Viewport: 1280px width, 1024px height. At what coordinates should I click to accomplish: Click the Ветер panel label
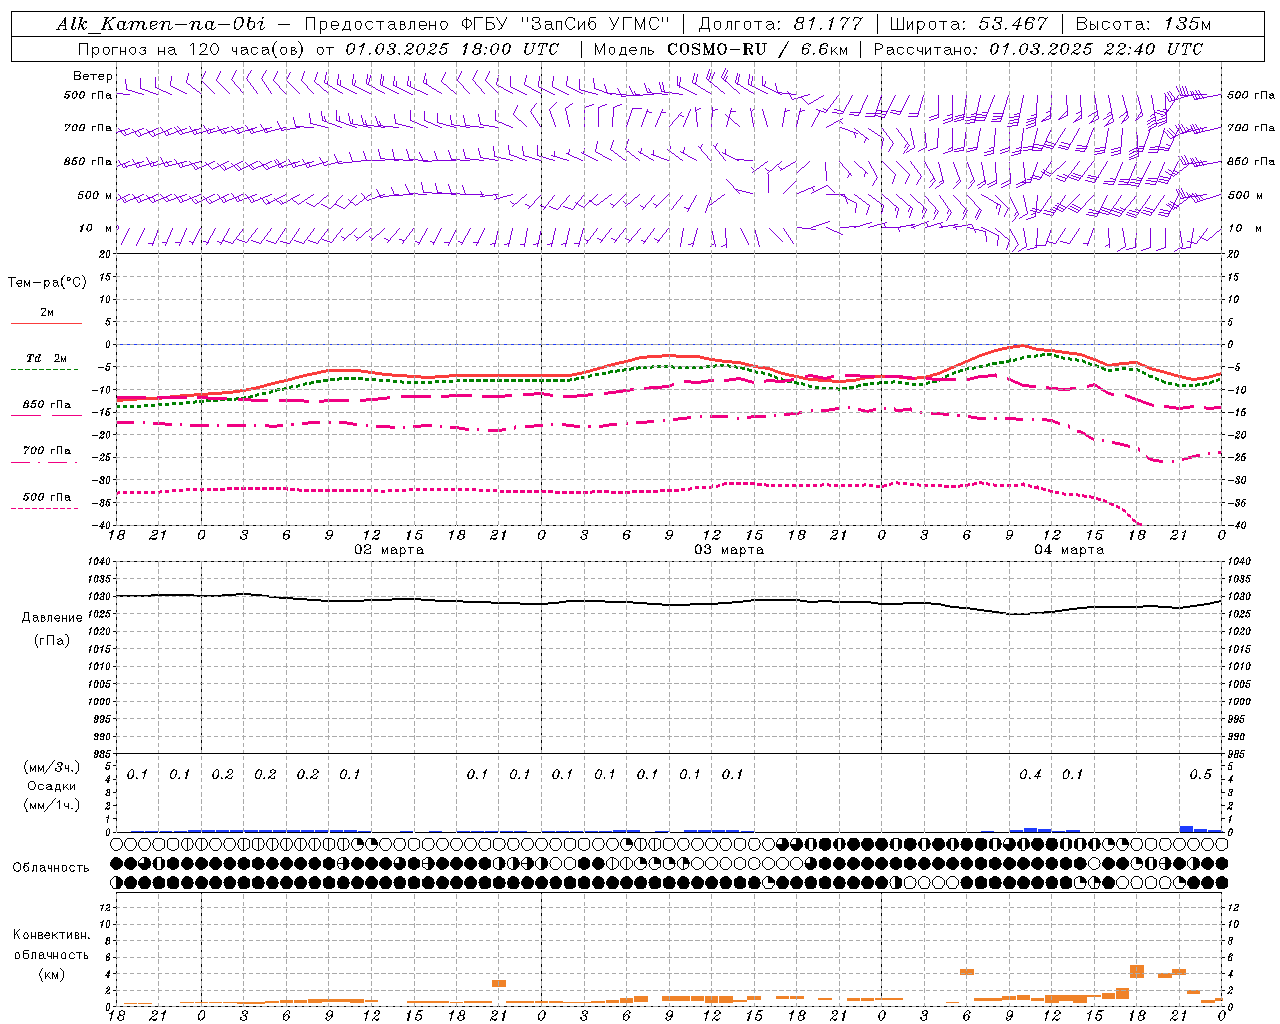[x=92, y=76]
